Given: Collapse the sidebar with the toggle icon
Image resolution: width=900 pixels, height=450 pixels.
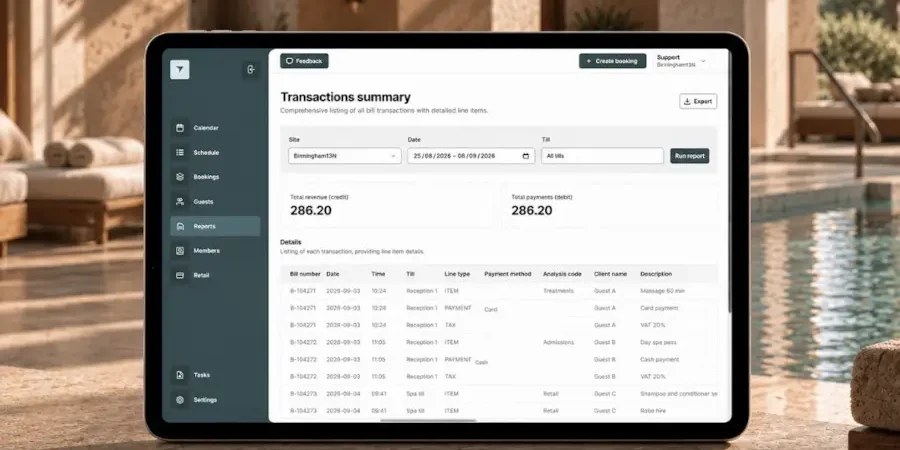Looking at the screenshot, I should [x=251, y=69].
